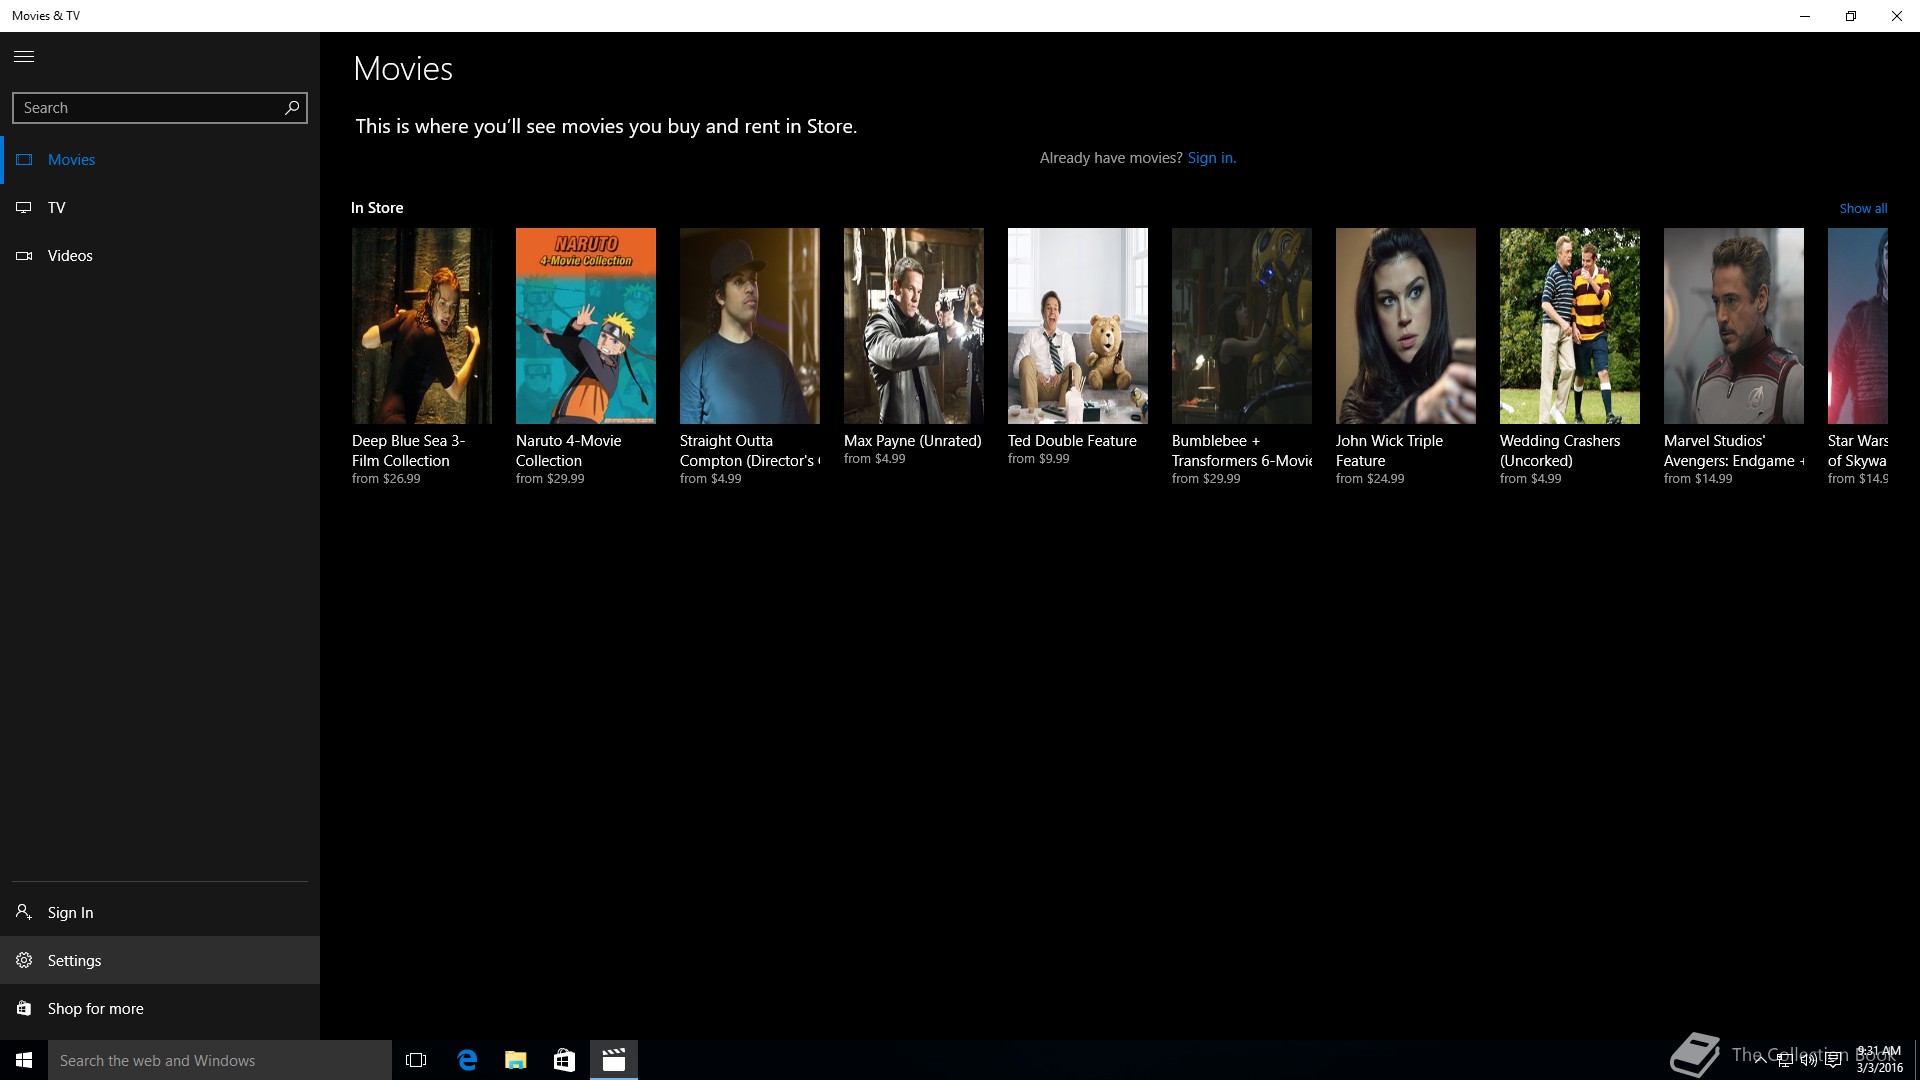Viewport: 1920px width, 1080px height.
Task: Click the 'from $26.99' price text
Action: coord(386,479)
